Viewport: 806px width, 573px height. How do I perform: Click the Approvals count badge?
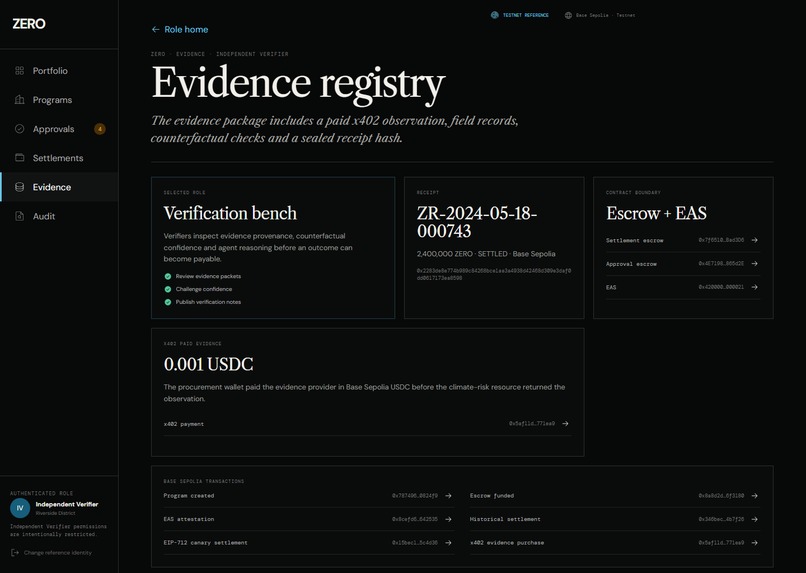point(100,129)
